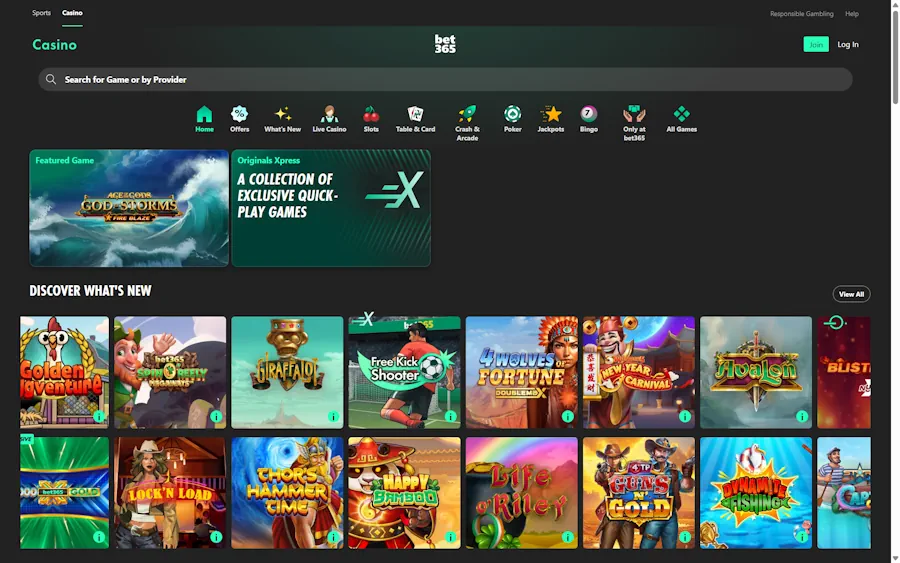Launch the Lock'n Load game tile
Image resolution: width=900 pixels, height=563 pixels.
(170, 492)
